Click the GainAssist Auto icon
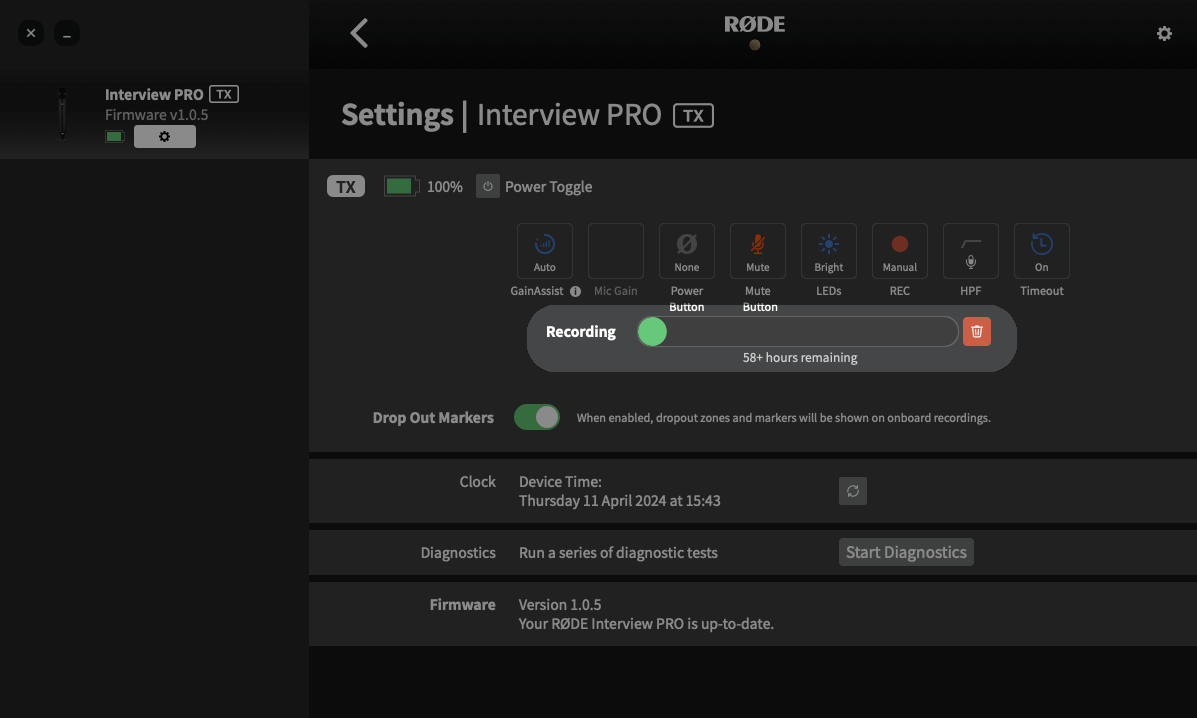The width and height of the screenshot is (1197, 718). click(544, 251)
